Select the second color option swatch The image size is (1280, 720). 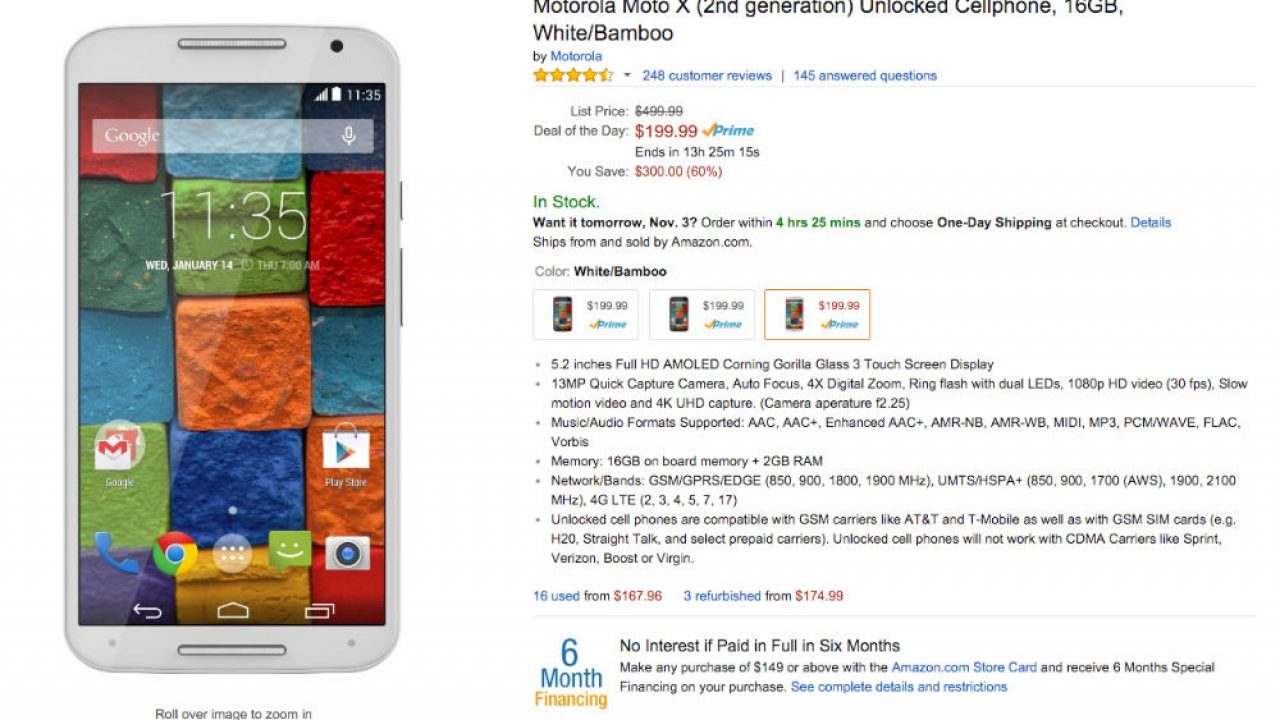pos(701,315)
